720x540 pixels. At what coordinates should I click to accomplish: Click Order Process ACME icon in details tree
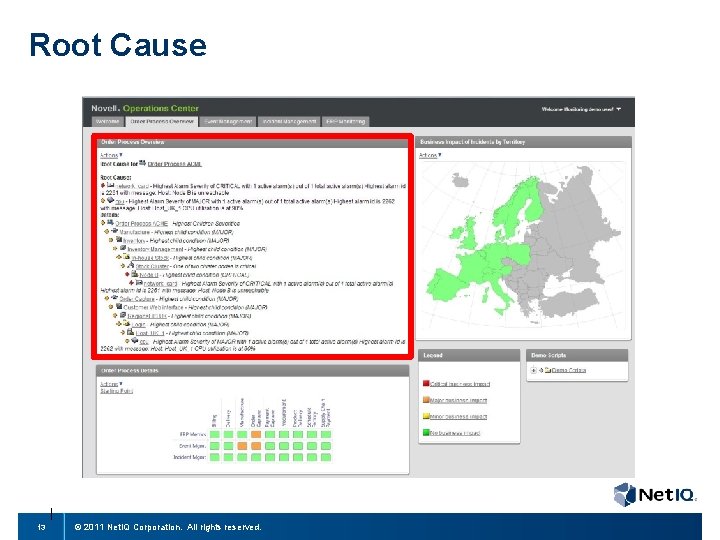coord(110,223)
